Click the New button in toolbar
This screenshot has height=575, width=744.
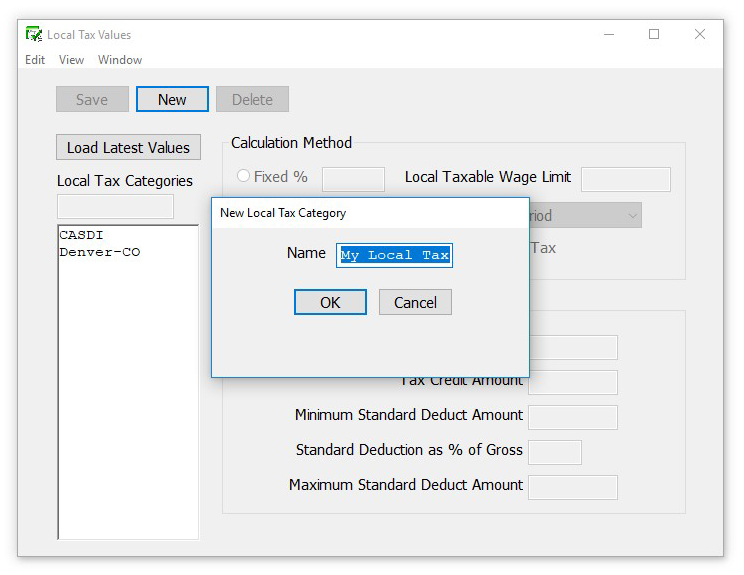click(172, 100)
